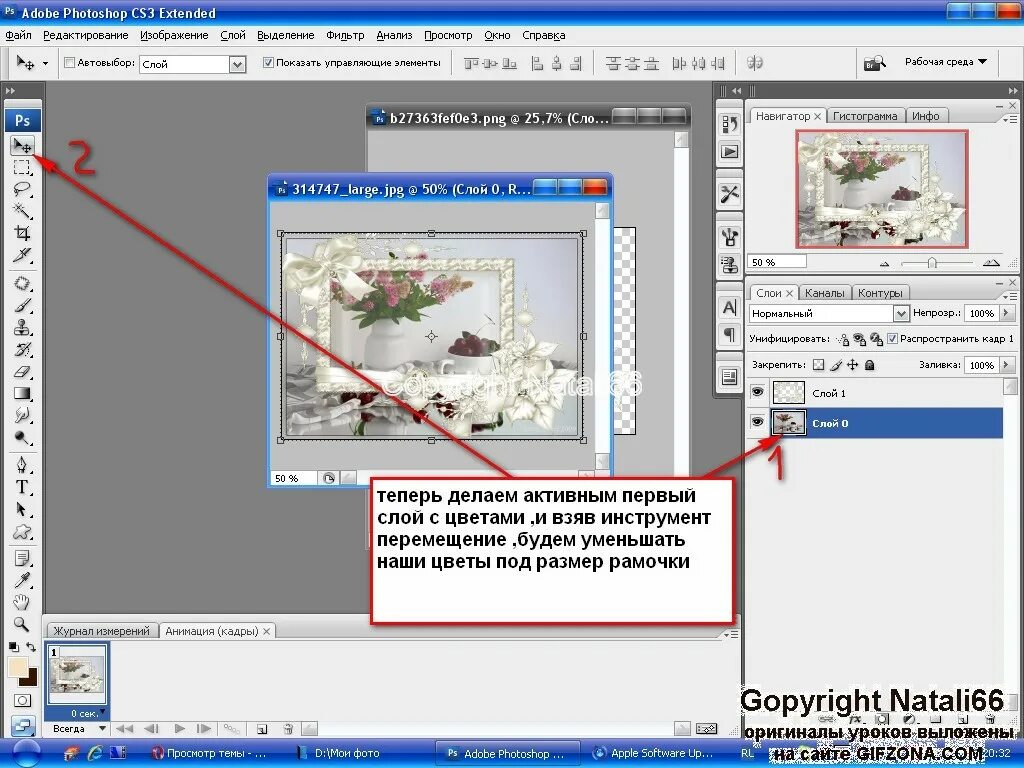
Task: Select the Rectangular Marquee tool
Action: (22, 167)
